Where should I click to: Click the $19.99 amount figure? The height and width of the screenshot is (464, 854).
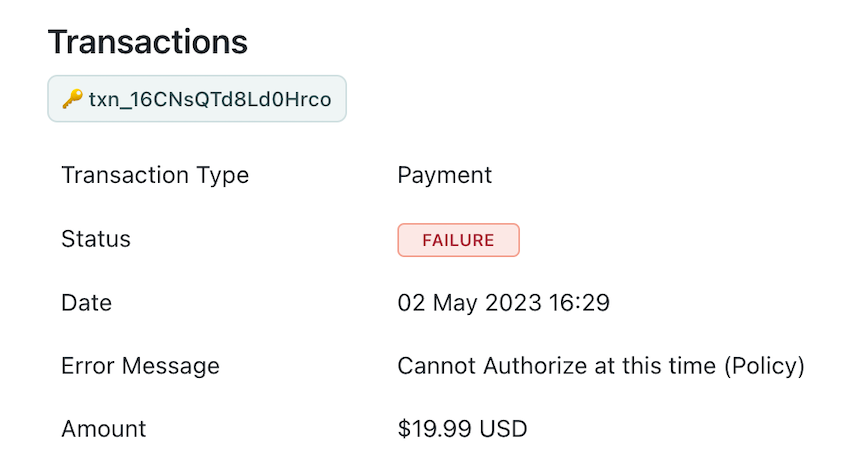[435, 429]
